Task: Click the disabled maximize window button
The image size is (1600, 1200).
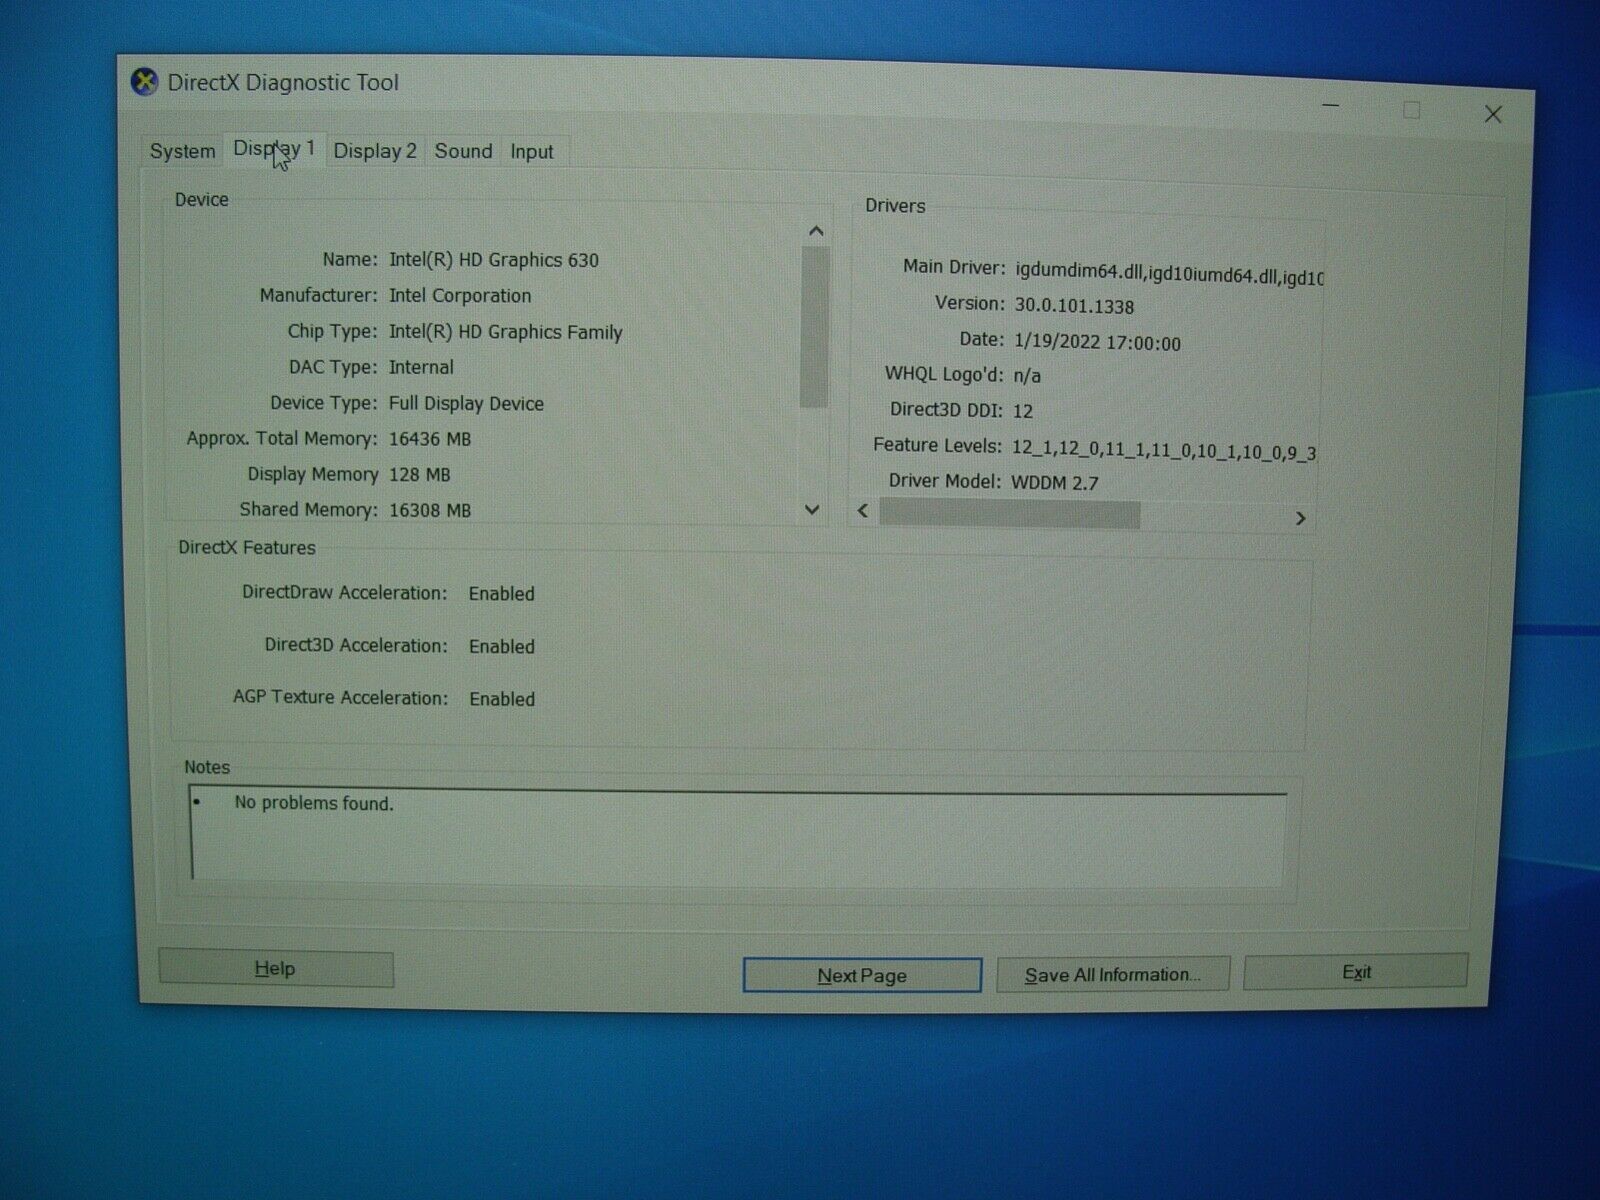Action: 1411,110
